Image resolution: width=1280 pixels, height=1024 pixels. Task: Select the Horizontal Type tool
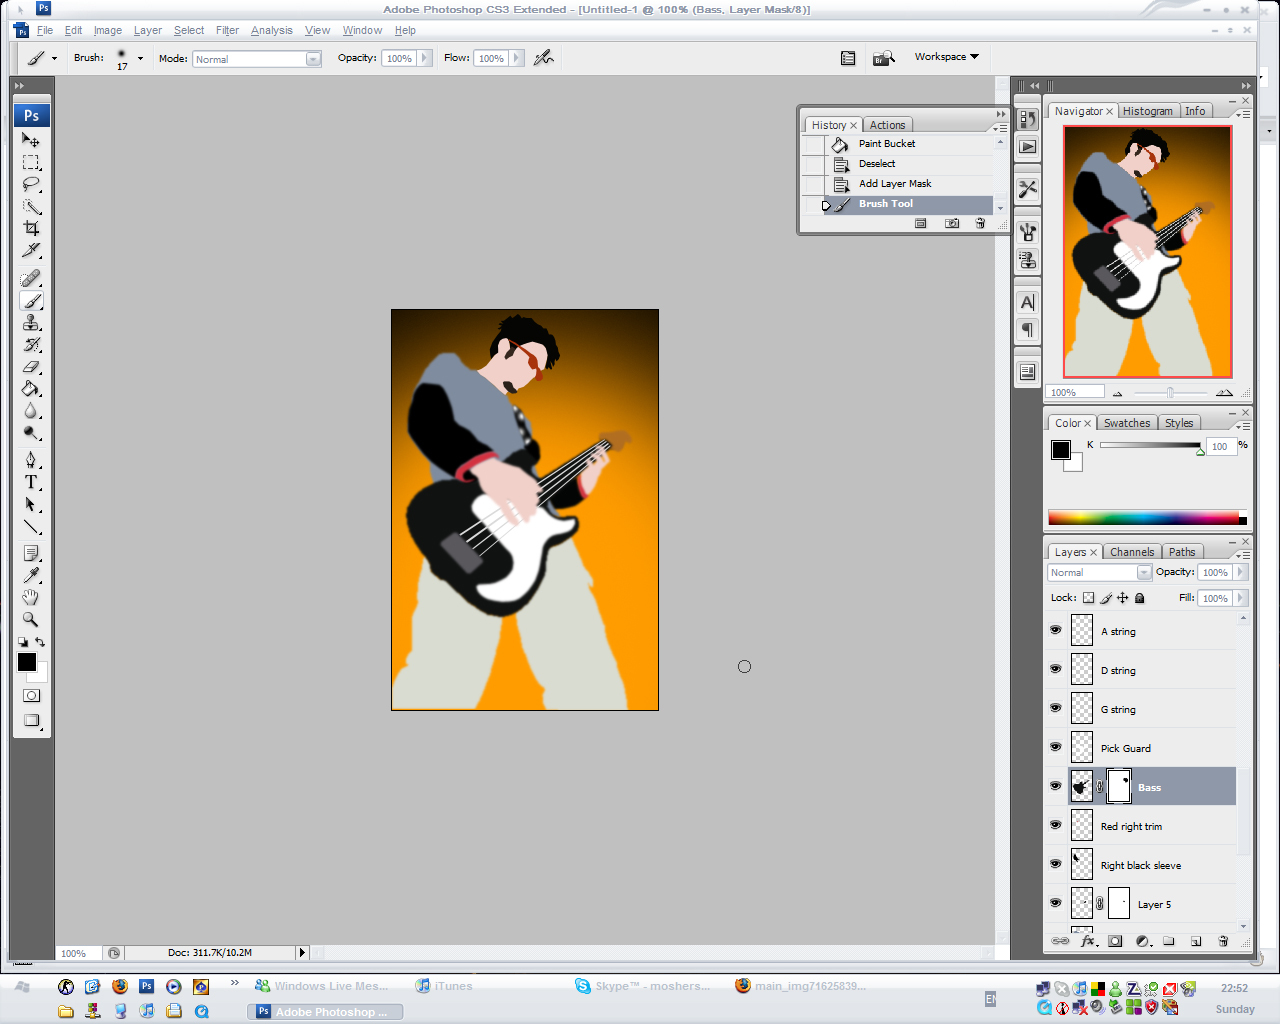tap(31, 482)
